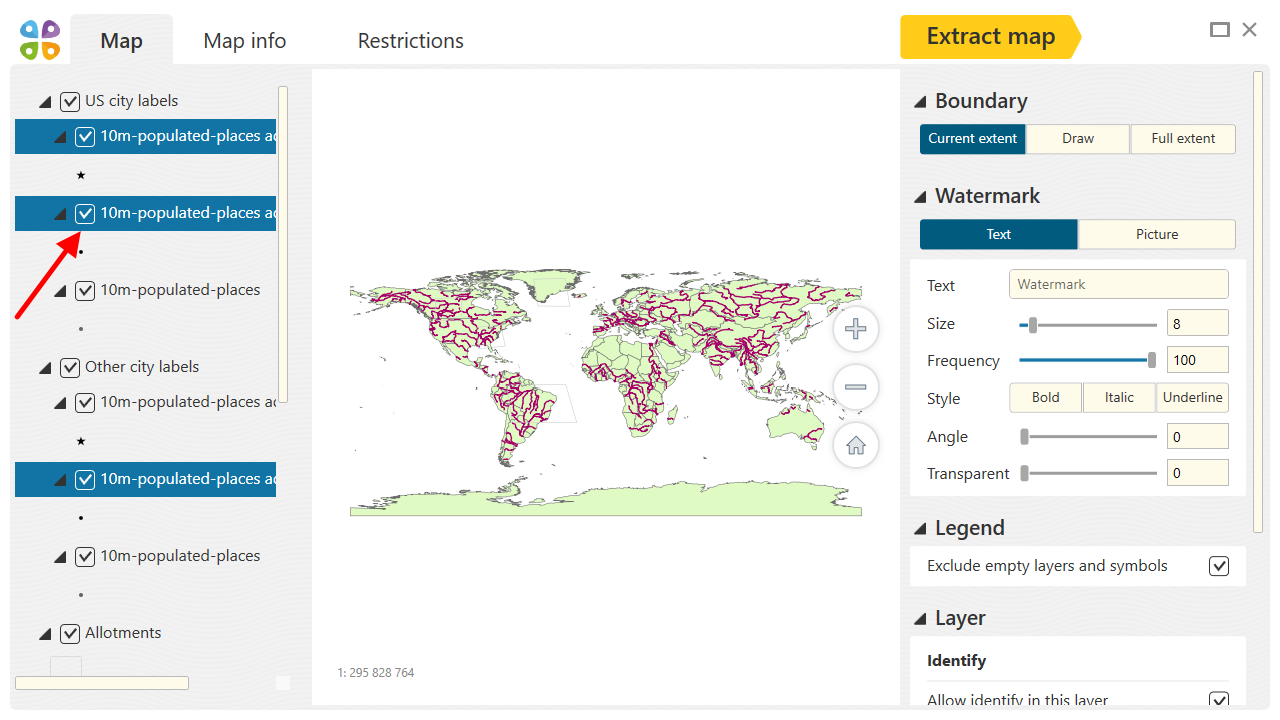Switch watermark type to Picture
The image size is (1280, 720).
(x=1157, y=234)
